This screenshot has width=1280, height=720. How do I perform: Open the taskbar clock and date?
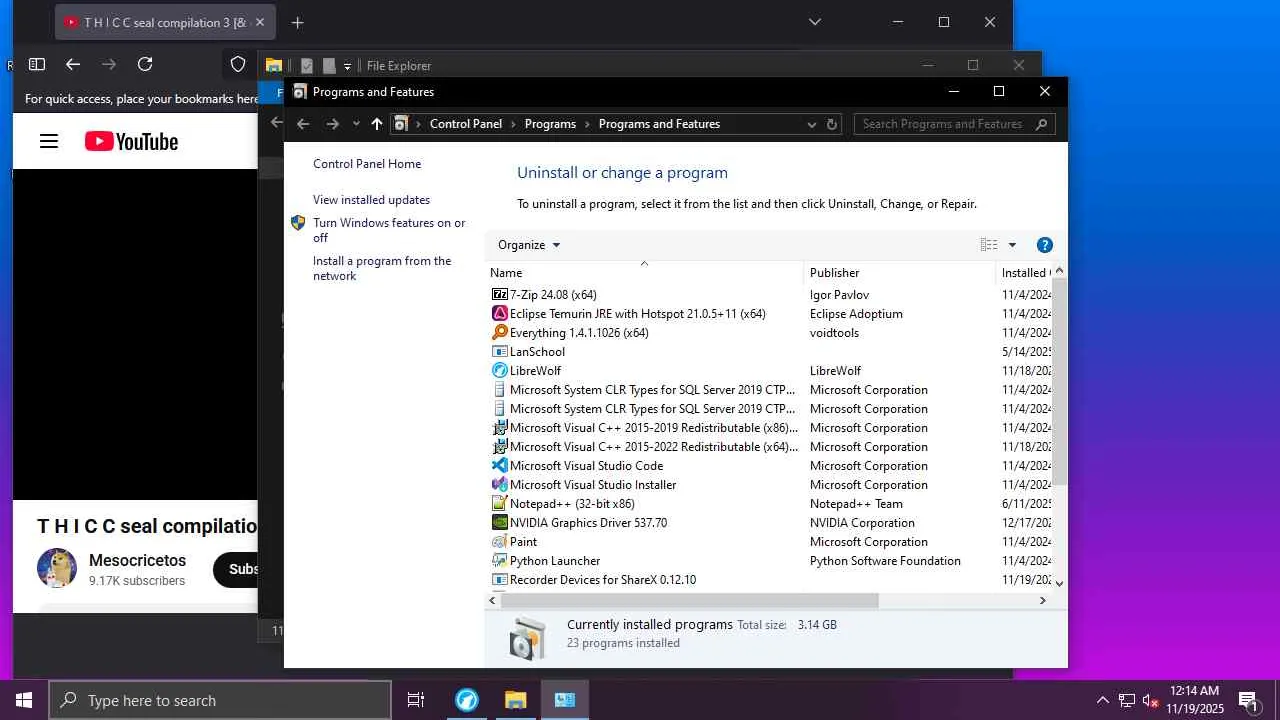[1194, 700]
